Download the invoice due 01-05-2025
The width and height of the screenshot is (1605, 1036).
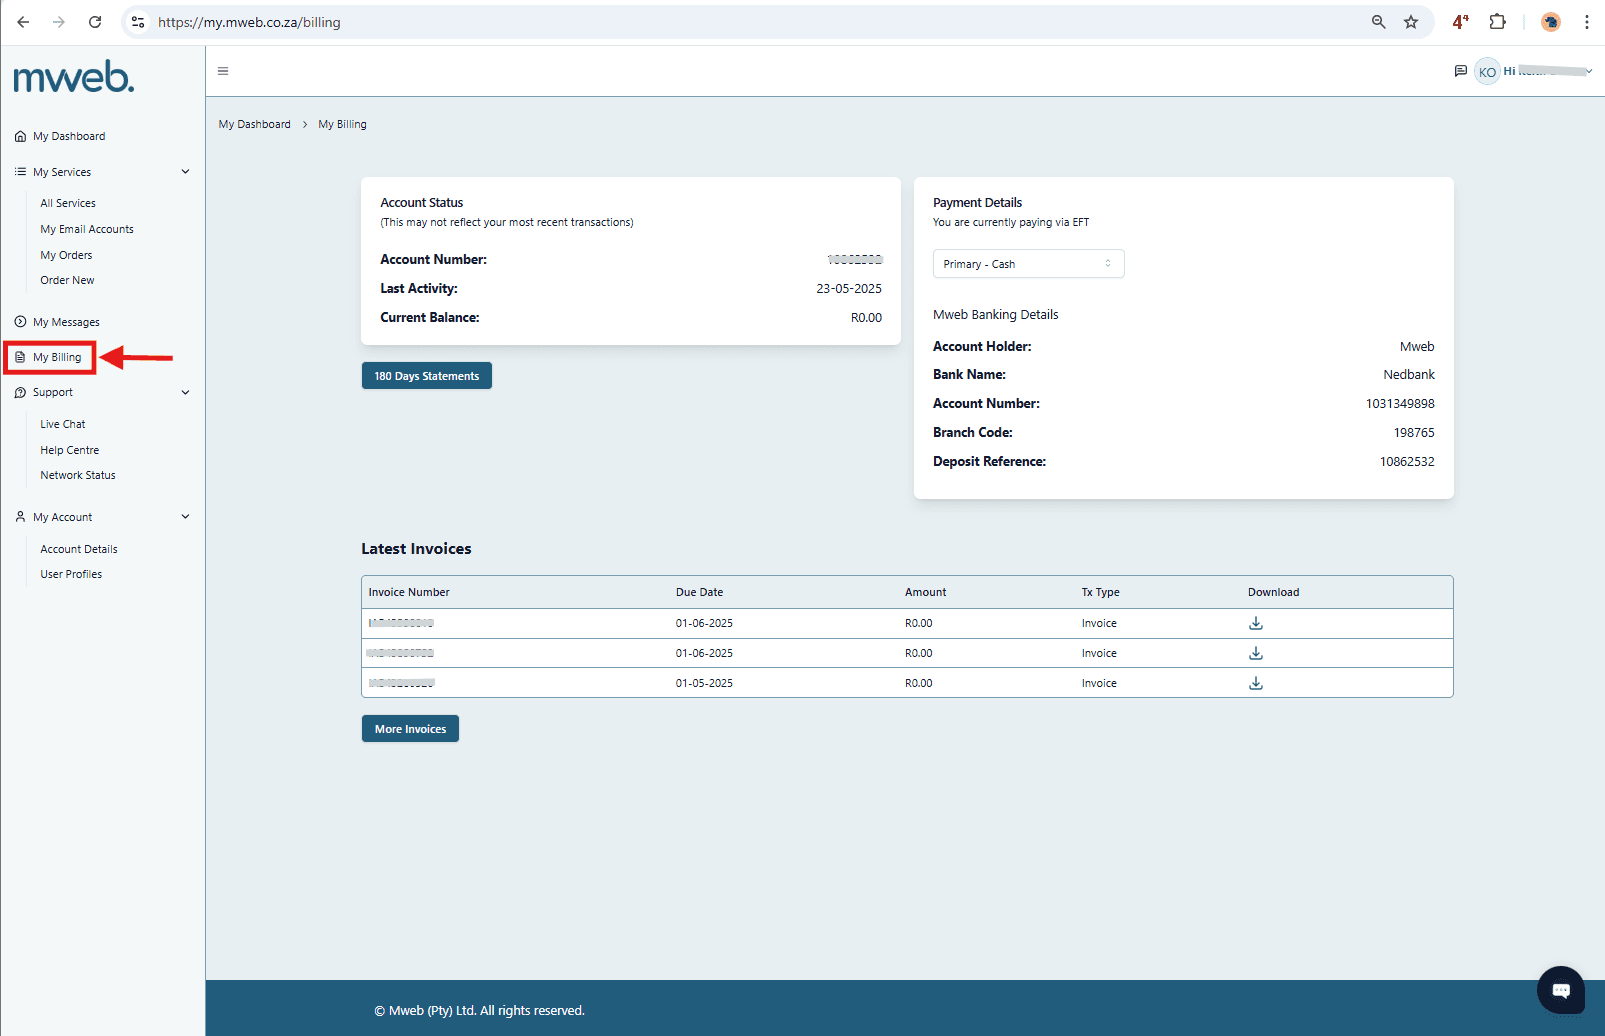[1255, 682]
